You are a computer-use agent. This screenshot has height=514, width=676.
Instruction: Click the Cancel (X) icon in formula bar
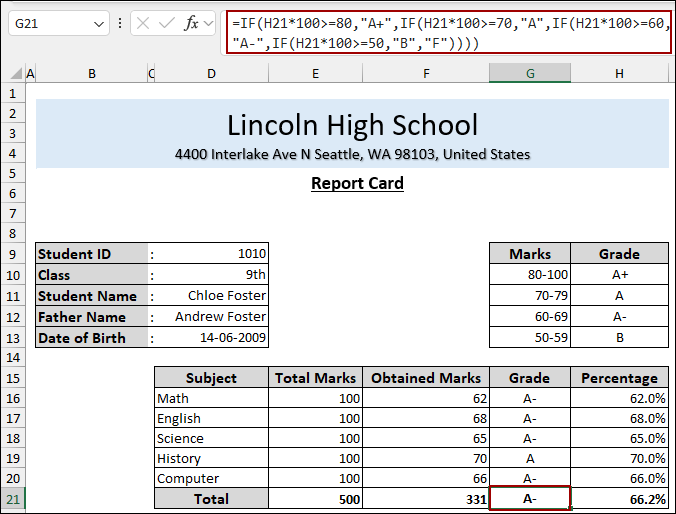coord(143,23)
